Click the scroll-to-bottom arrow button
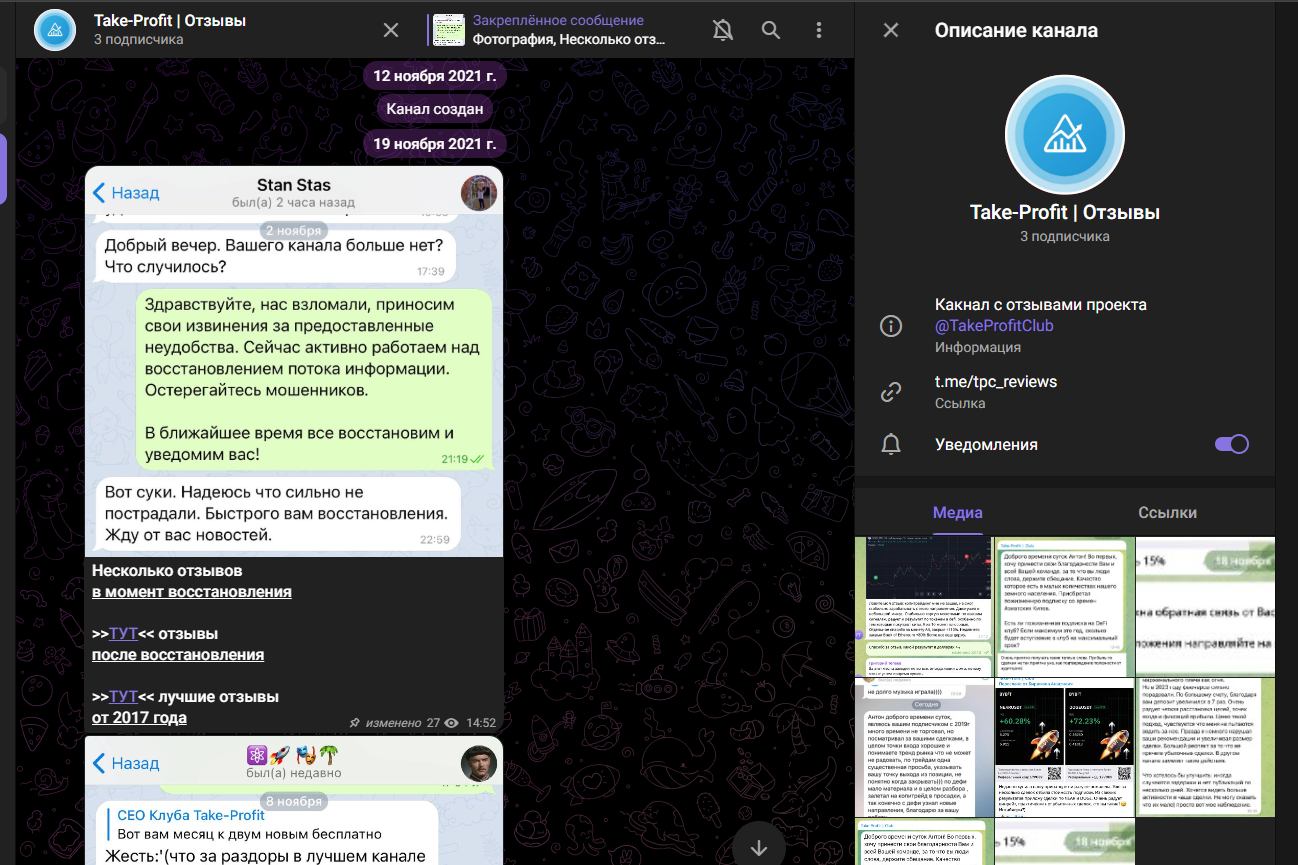The height and width of the screenshot is (865, 1298). click(x=758, y=847)
